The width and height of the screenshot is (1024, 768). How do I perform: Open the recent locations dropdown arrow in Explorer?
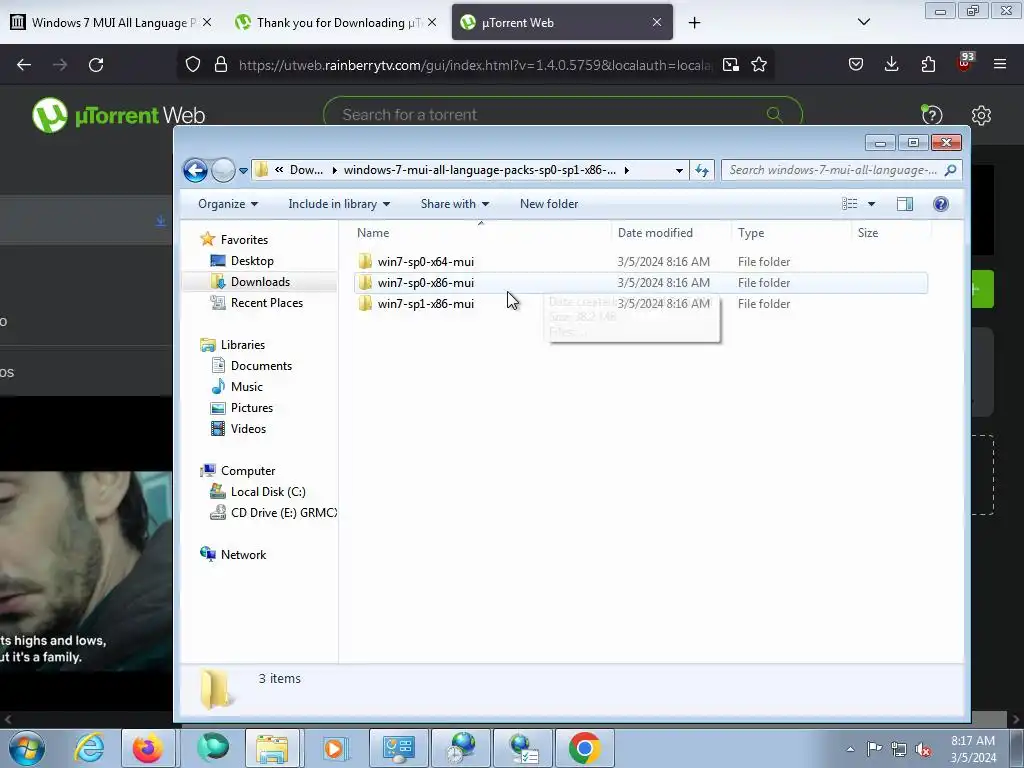click(x=243, y=171)
